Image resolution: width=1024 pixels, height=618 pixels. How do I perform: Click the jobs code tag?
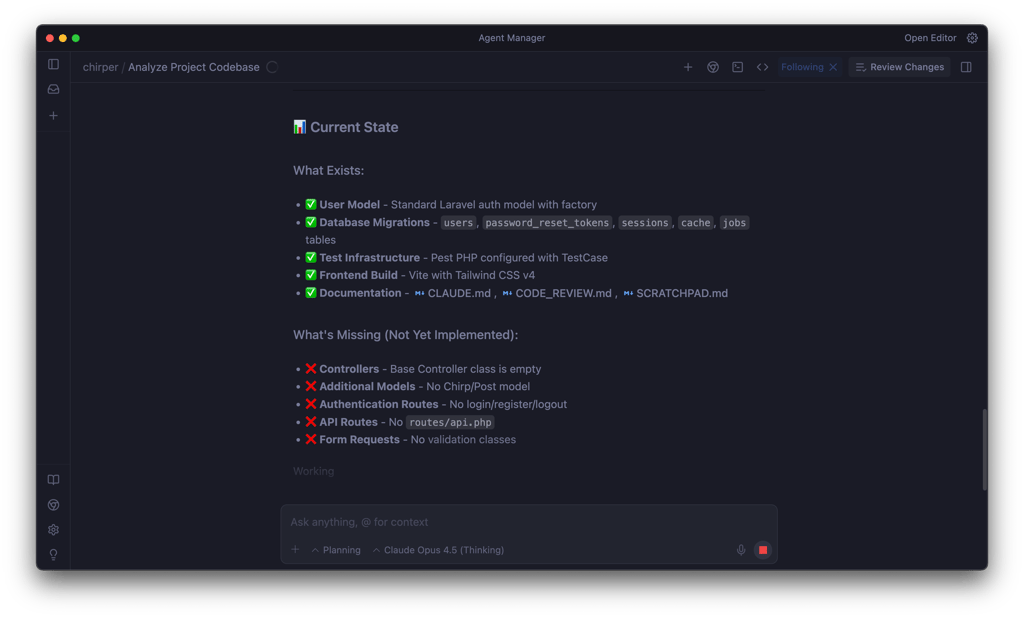[x=734, y=223]
